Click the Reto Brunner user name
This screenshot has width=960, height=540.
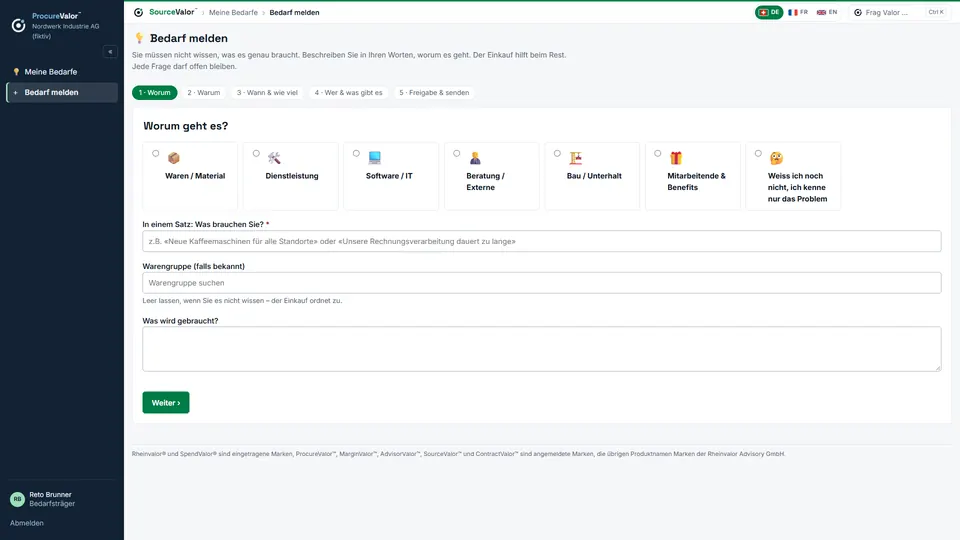(50, 495)
